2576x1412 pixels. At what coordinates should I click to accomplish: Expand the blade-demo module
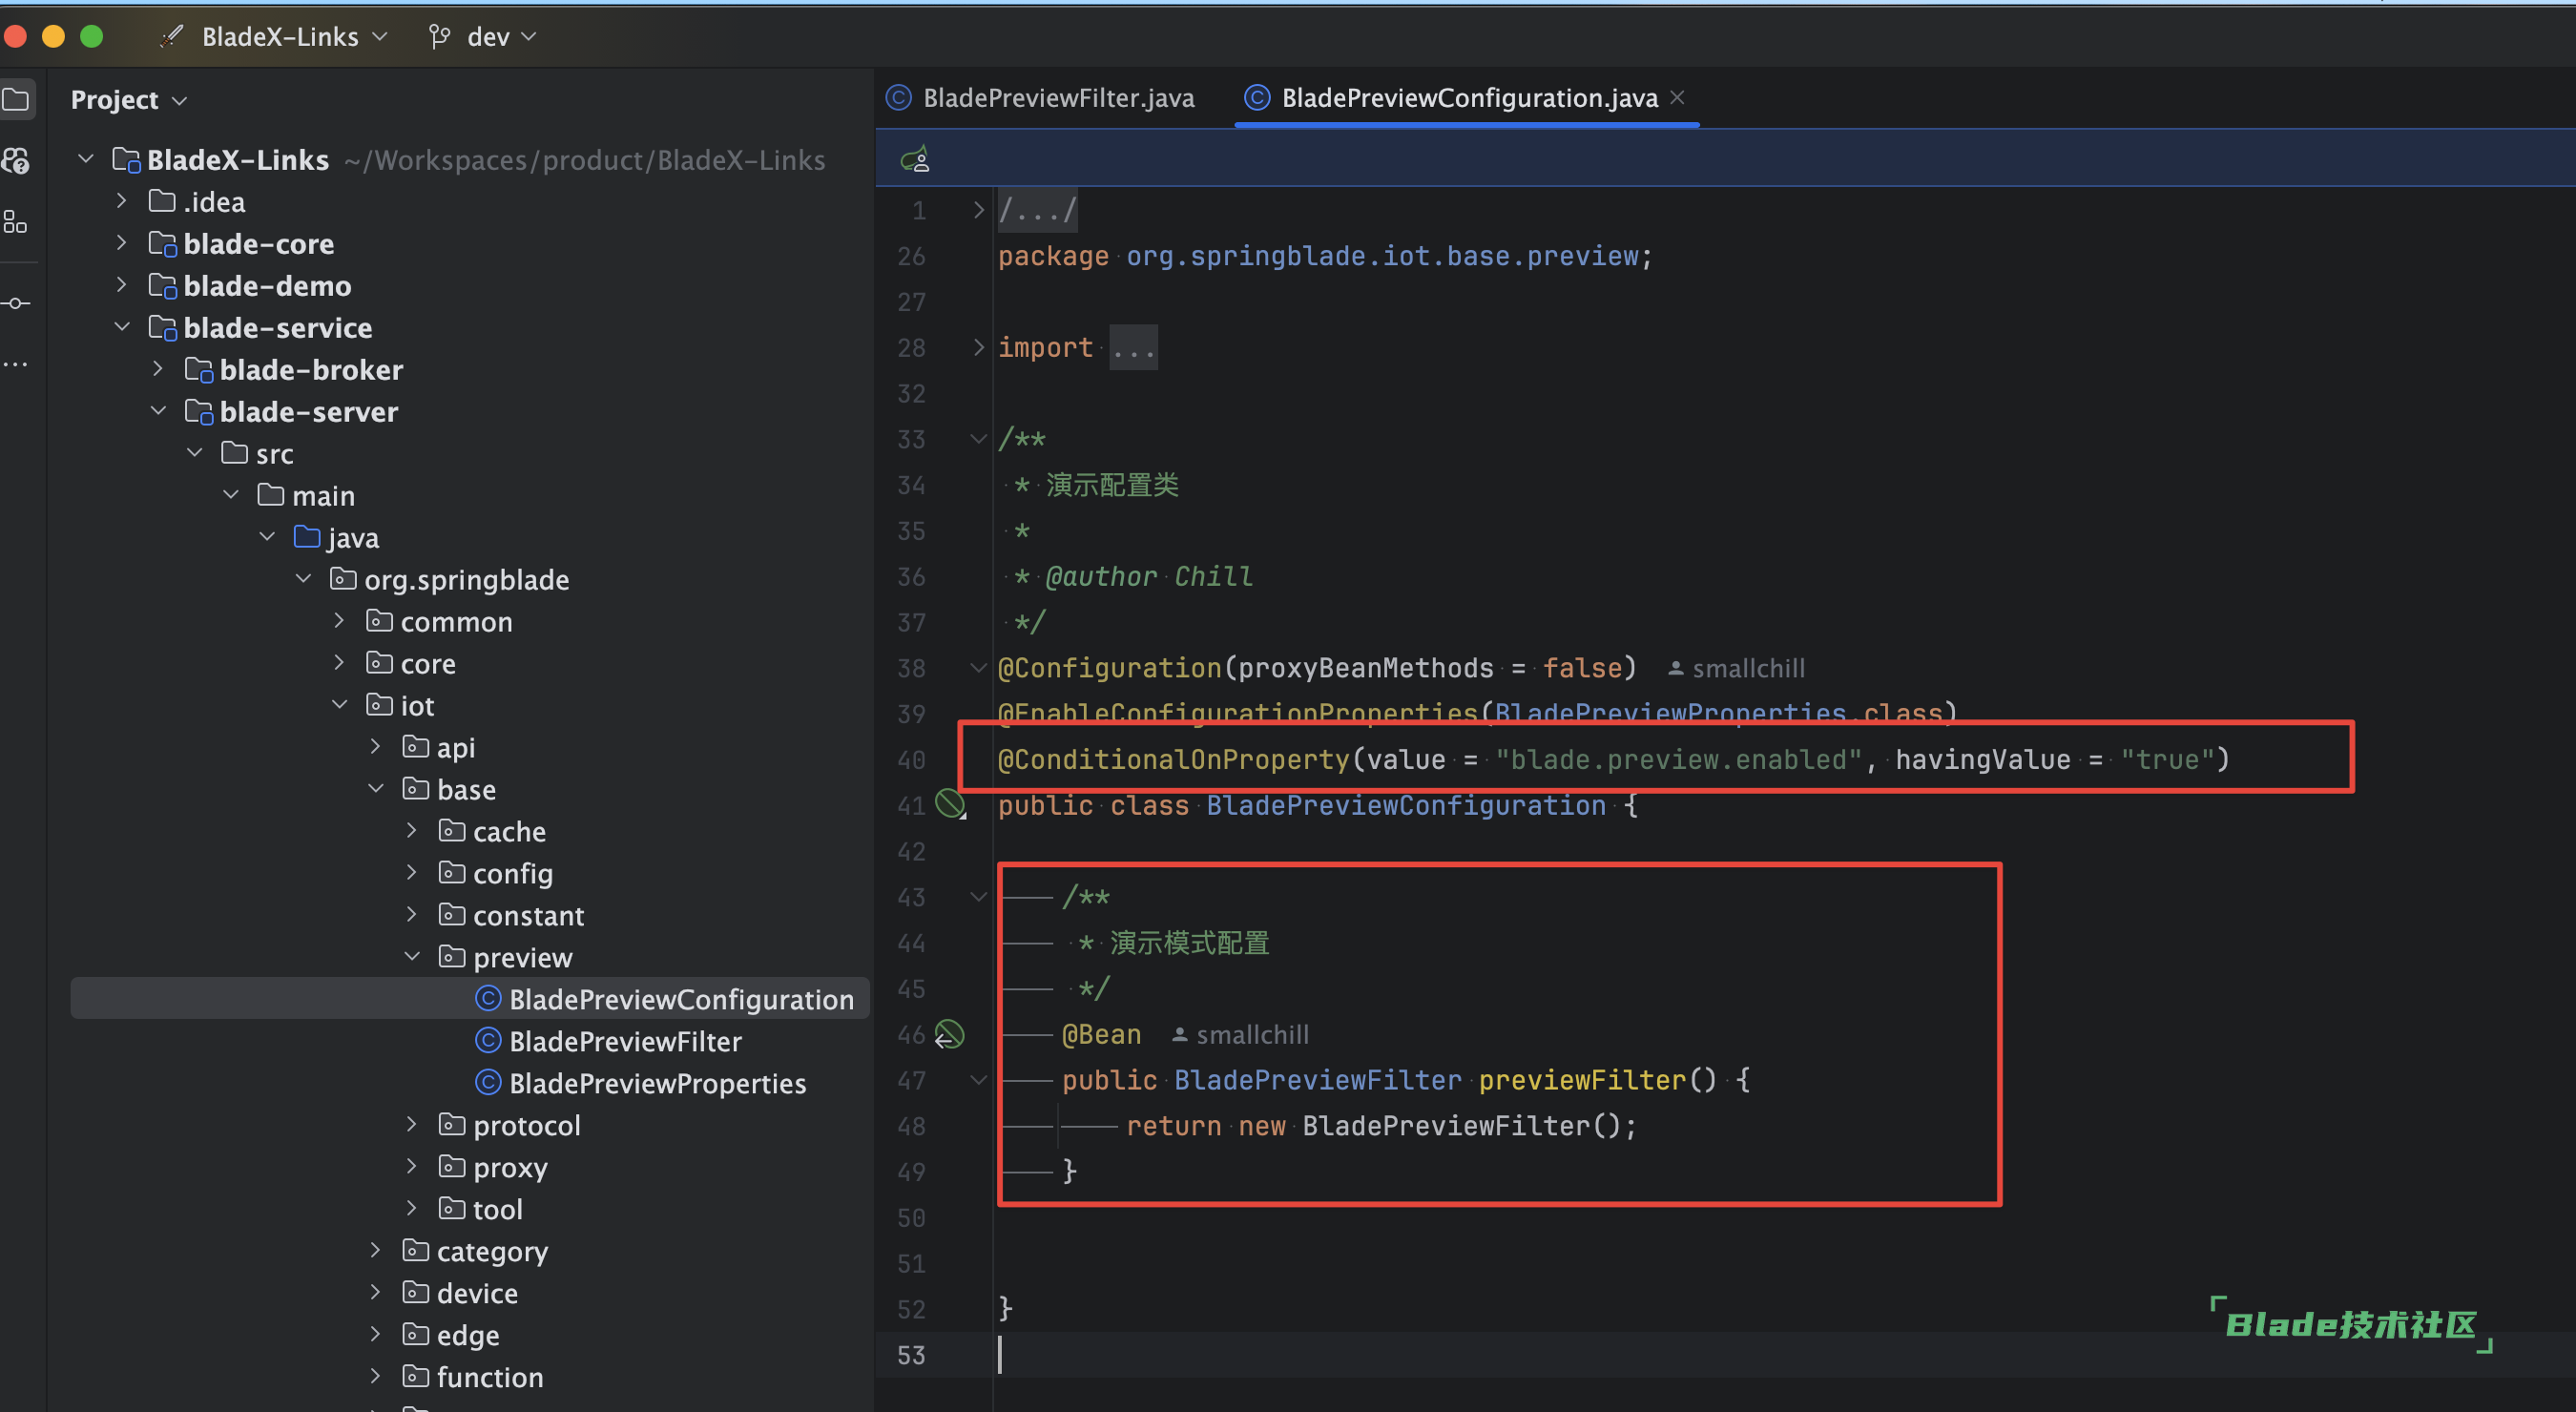point(122,285)
